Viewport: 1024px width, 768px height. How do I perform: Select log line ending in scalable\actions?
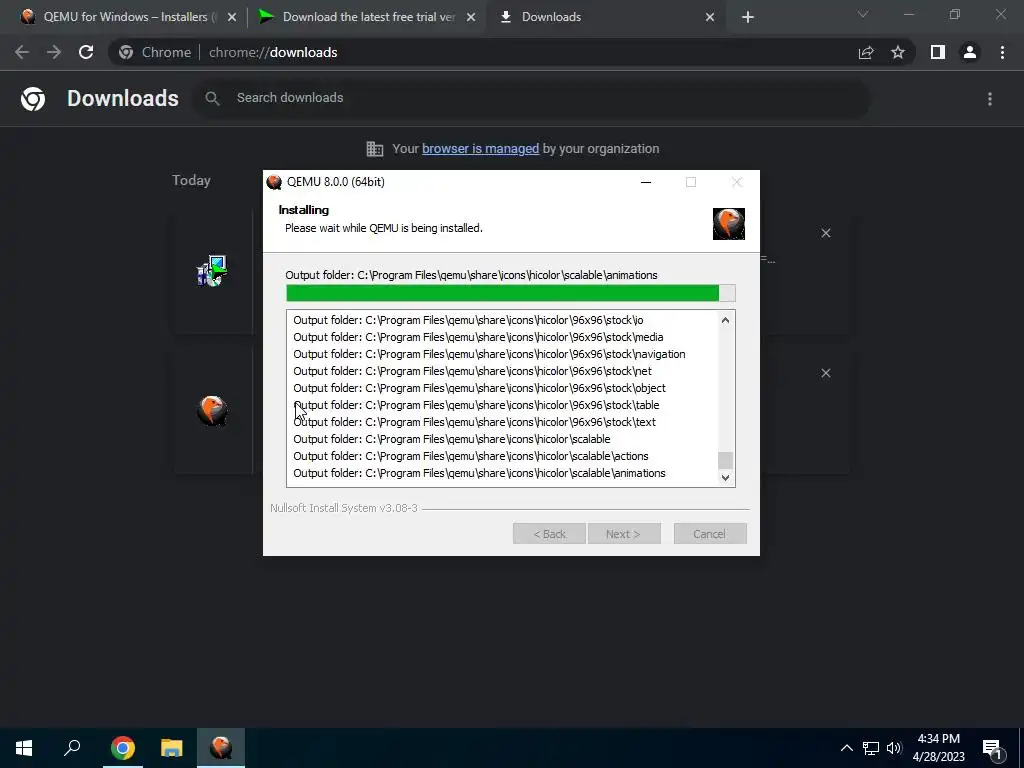471,456
